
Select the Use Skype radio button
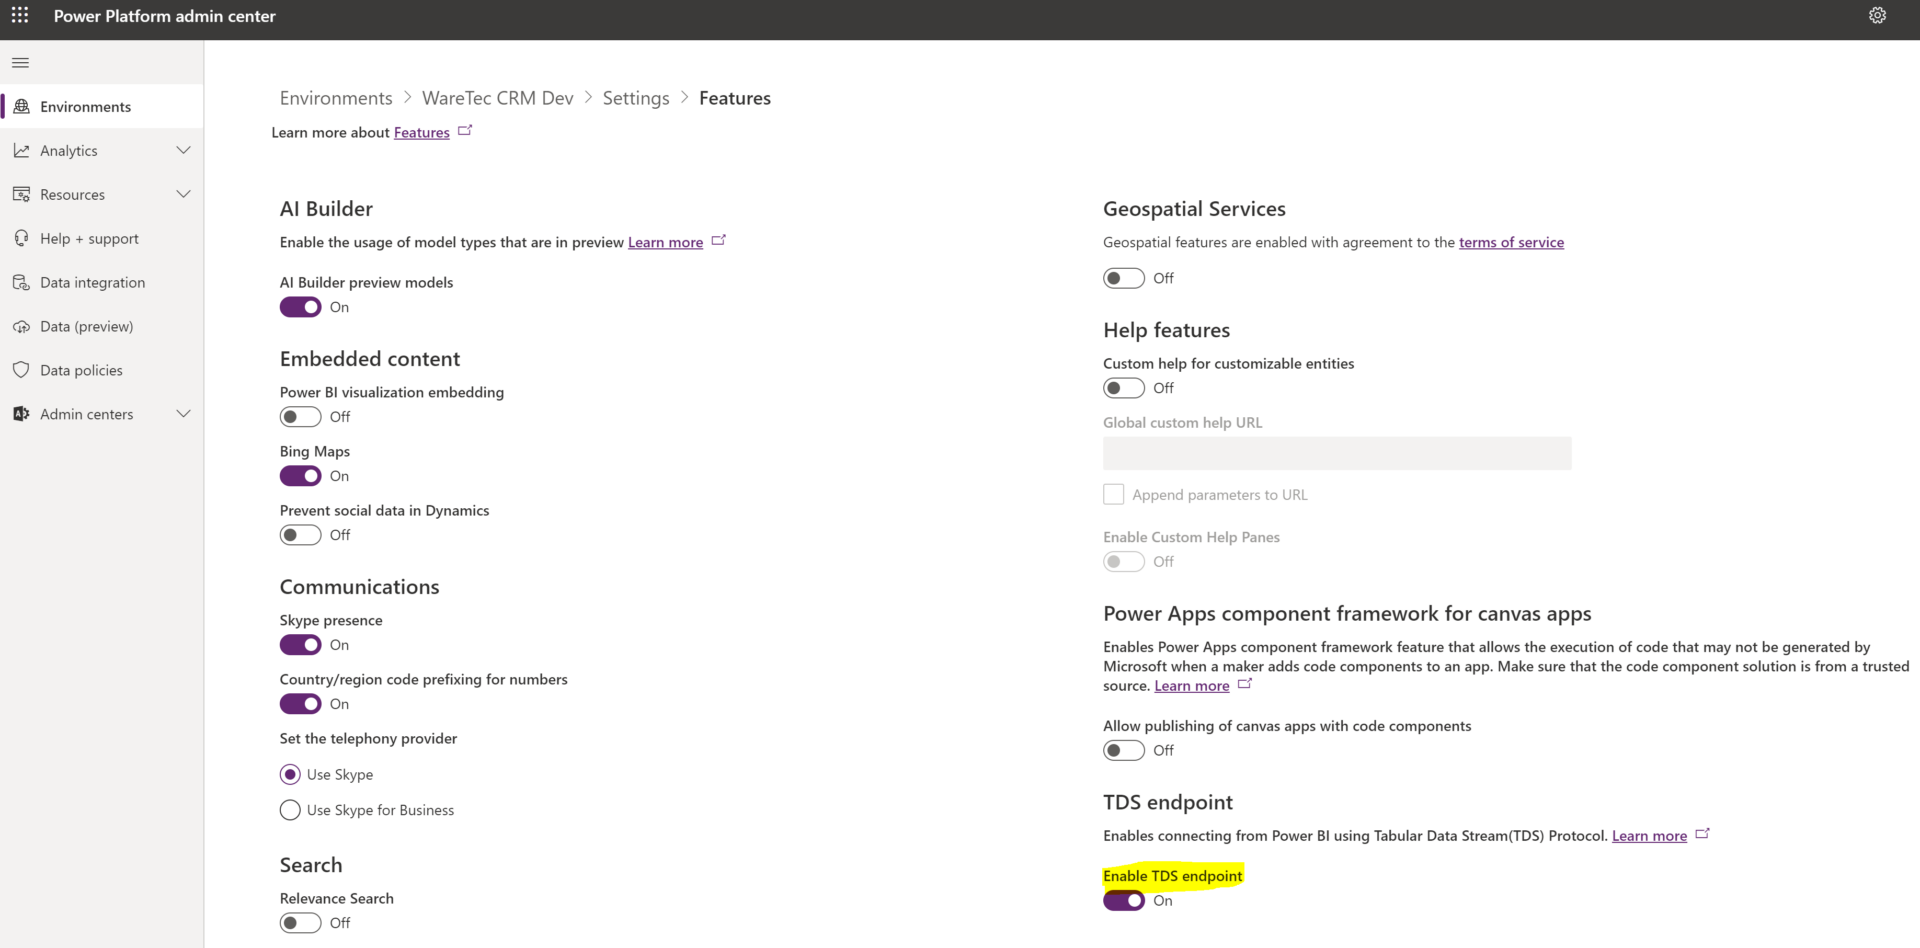click(x=290, y=774)
